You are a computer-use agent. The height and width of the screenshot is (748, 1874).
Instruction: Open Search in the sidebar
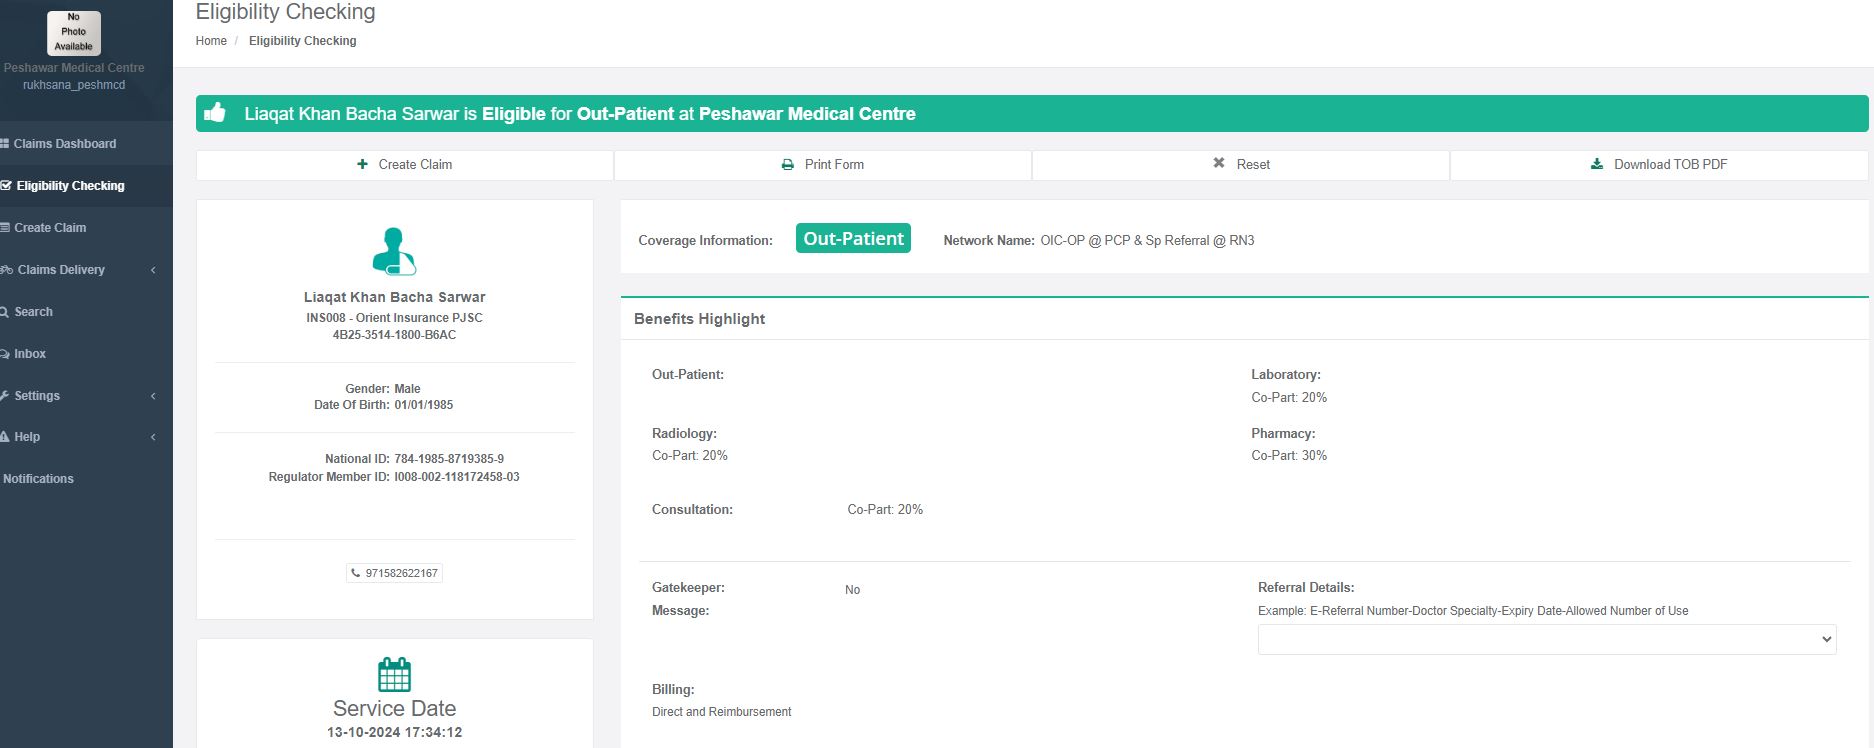33,312
